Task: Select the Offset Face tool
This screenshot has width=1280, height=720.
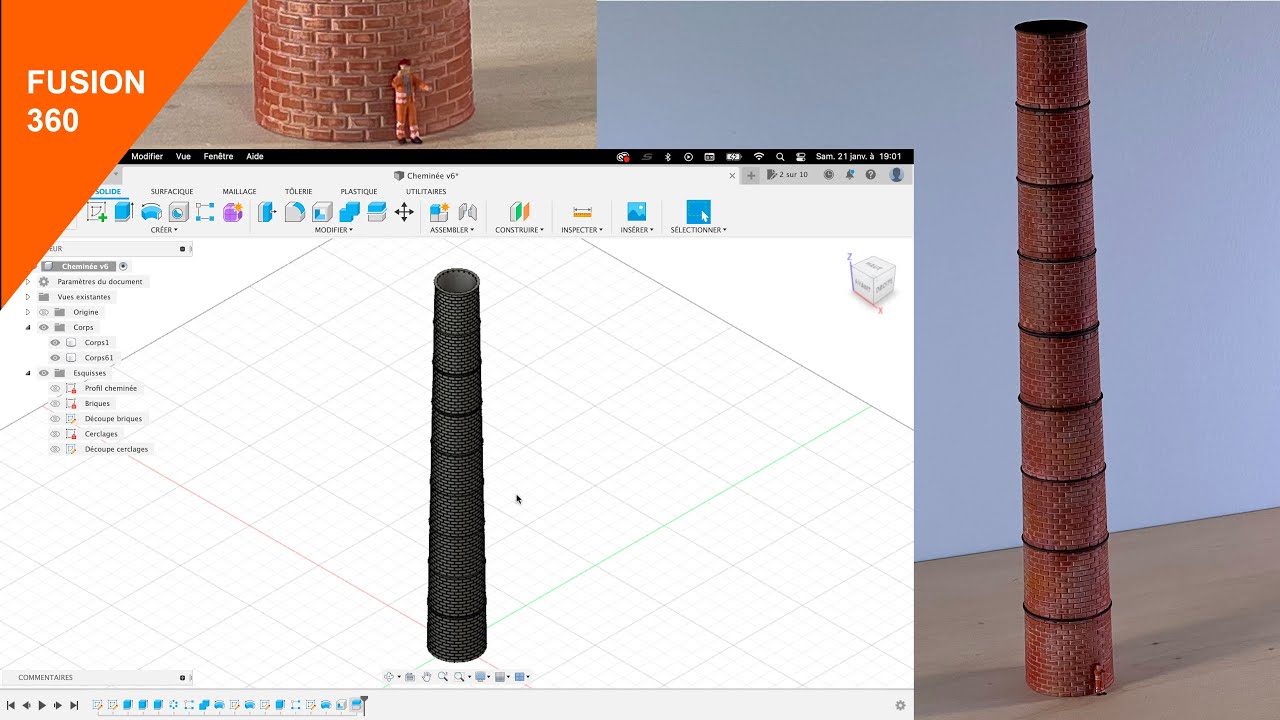Action: point(377,211)
